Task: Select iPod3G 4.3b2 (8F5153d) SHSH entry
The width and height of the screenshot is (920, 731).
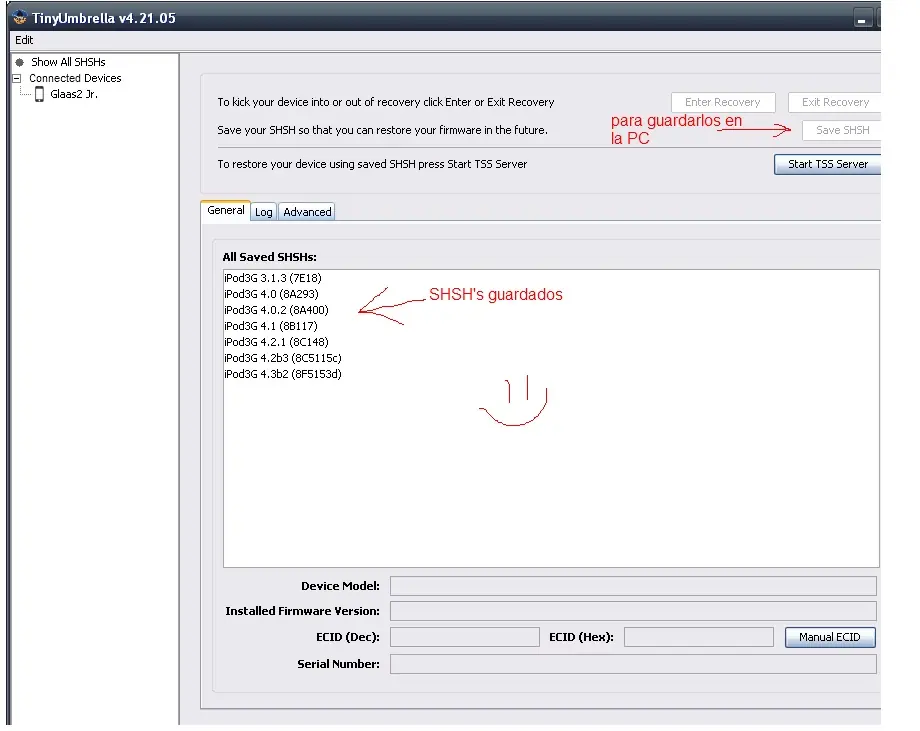Action: pyautogui.click(x=283, y=374)
